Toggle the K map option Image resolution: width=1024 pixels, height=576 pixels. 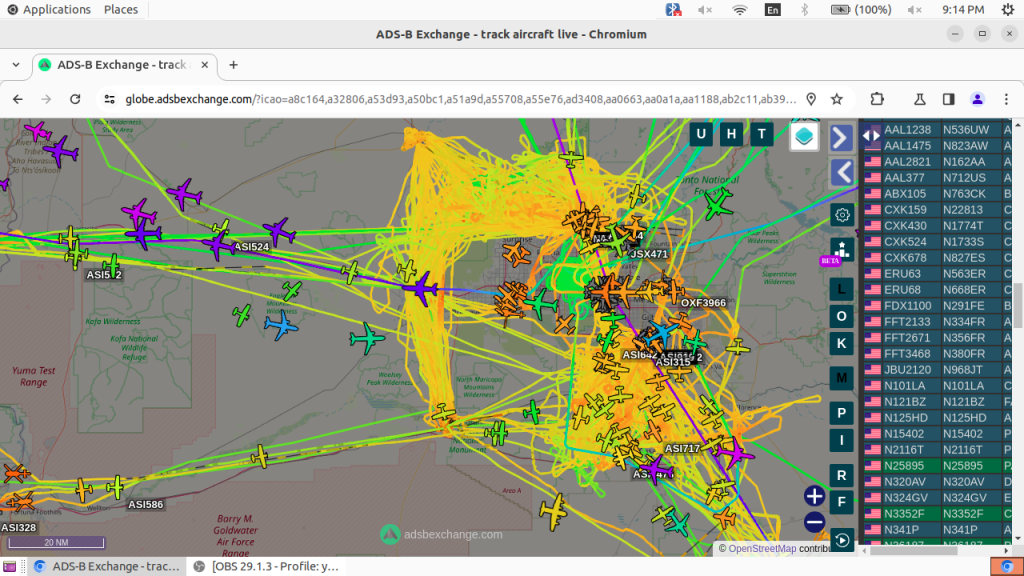[x=841, y=344]
